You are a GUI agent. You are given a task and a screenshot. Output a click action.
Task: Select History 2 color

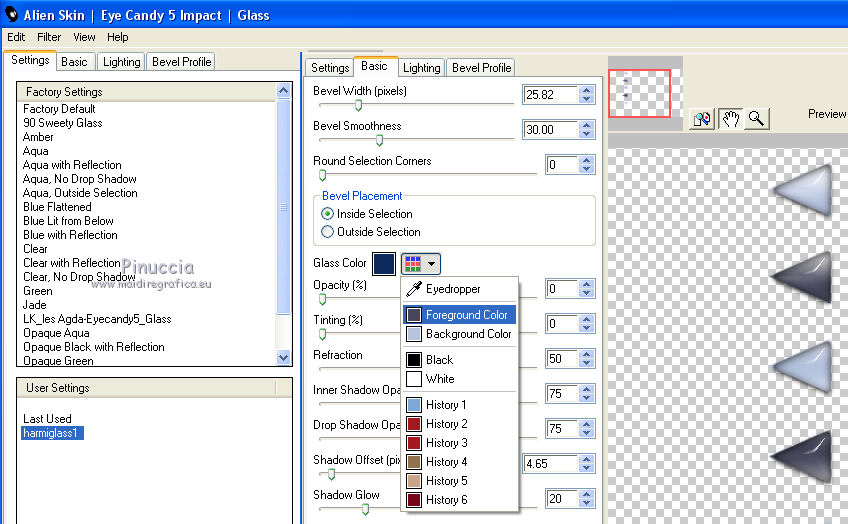459,423
